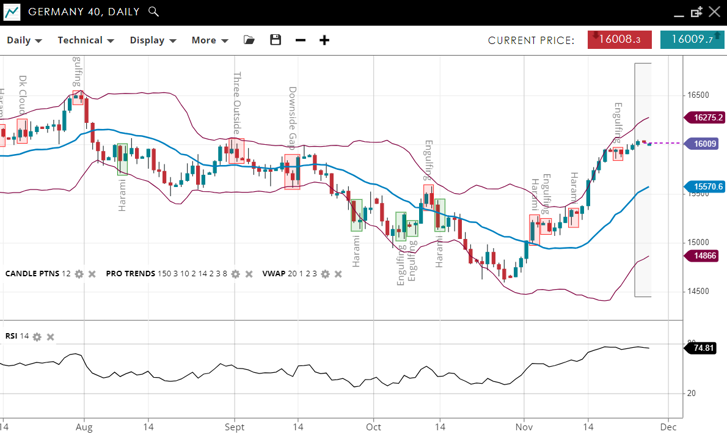Image resolution: width=727 pixels, height=437 pixels.
Task: Click the magnifier search icon beside Germany 40
Action: [153, 12]
